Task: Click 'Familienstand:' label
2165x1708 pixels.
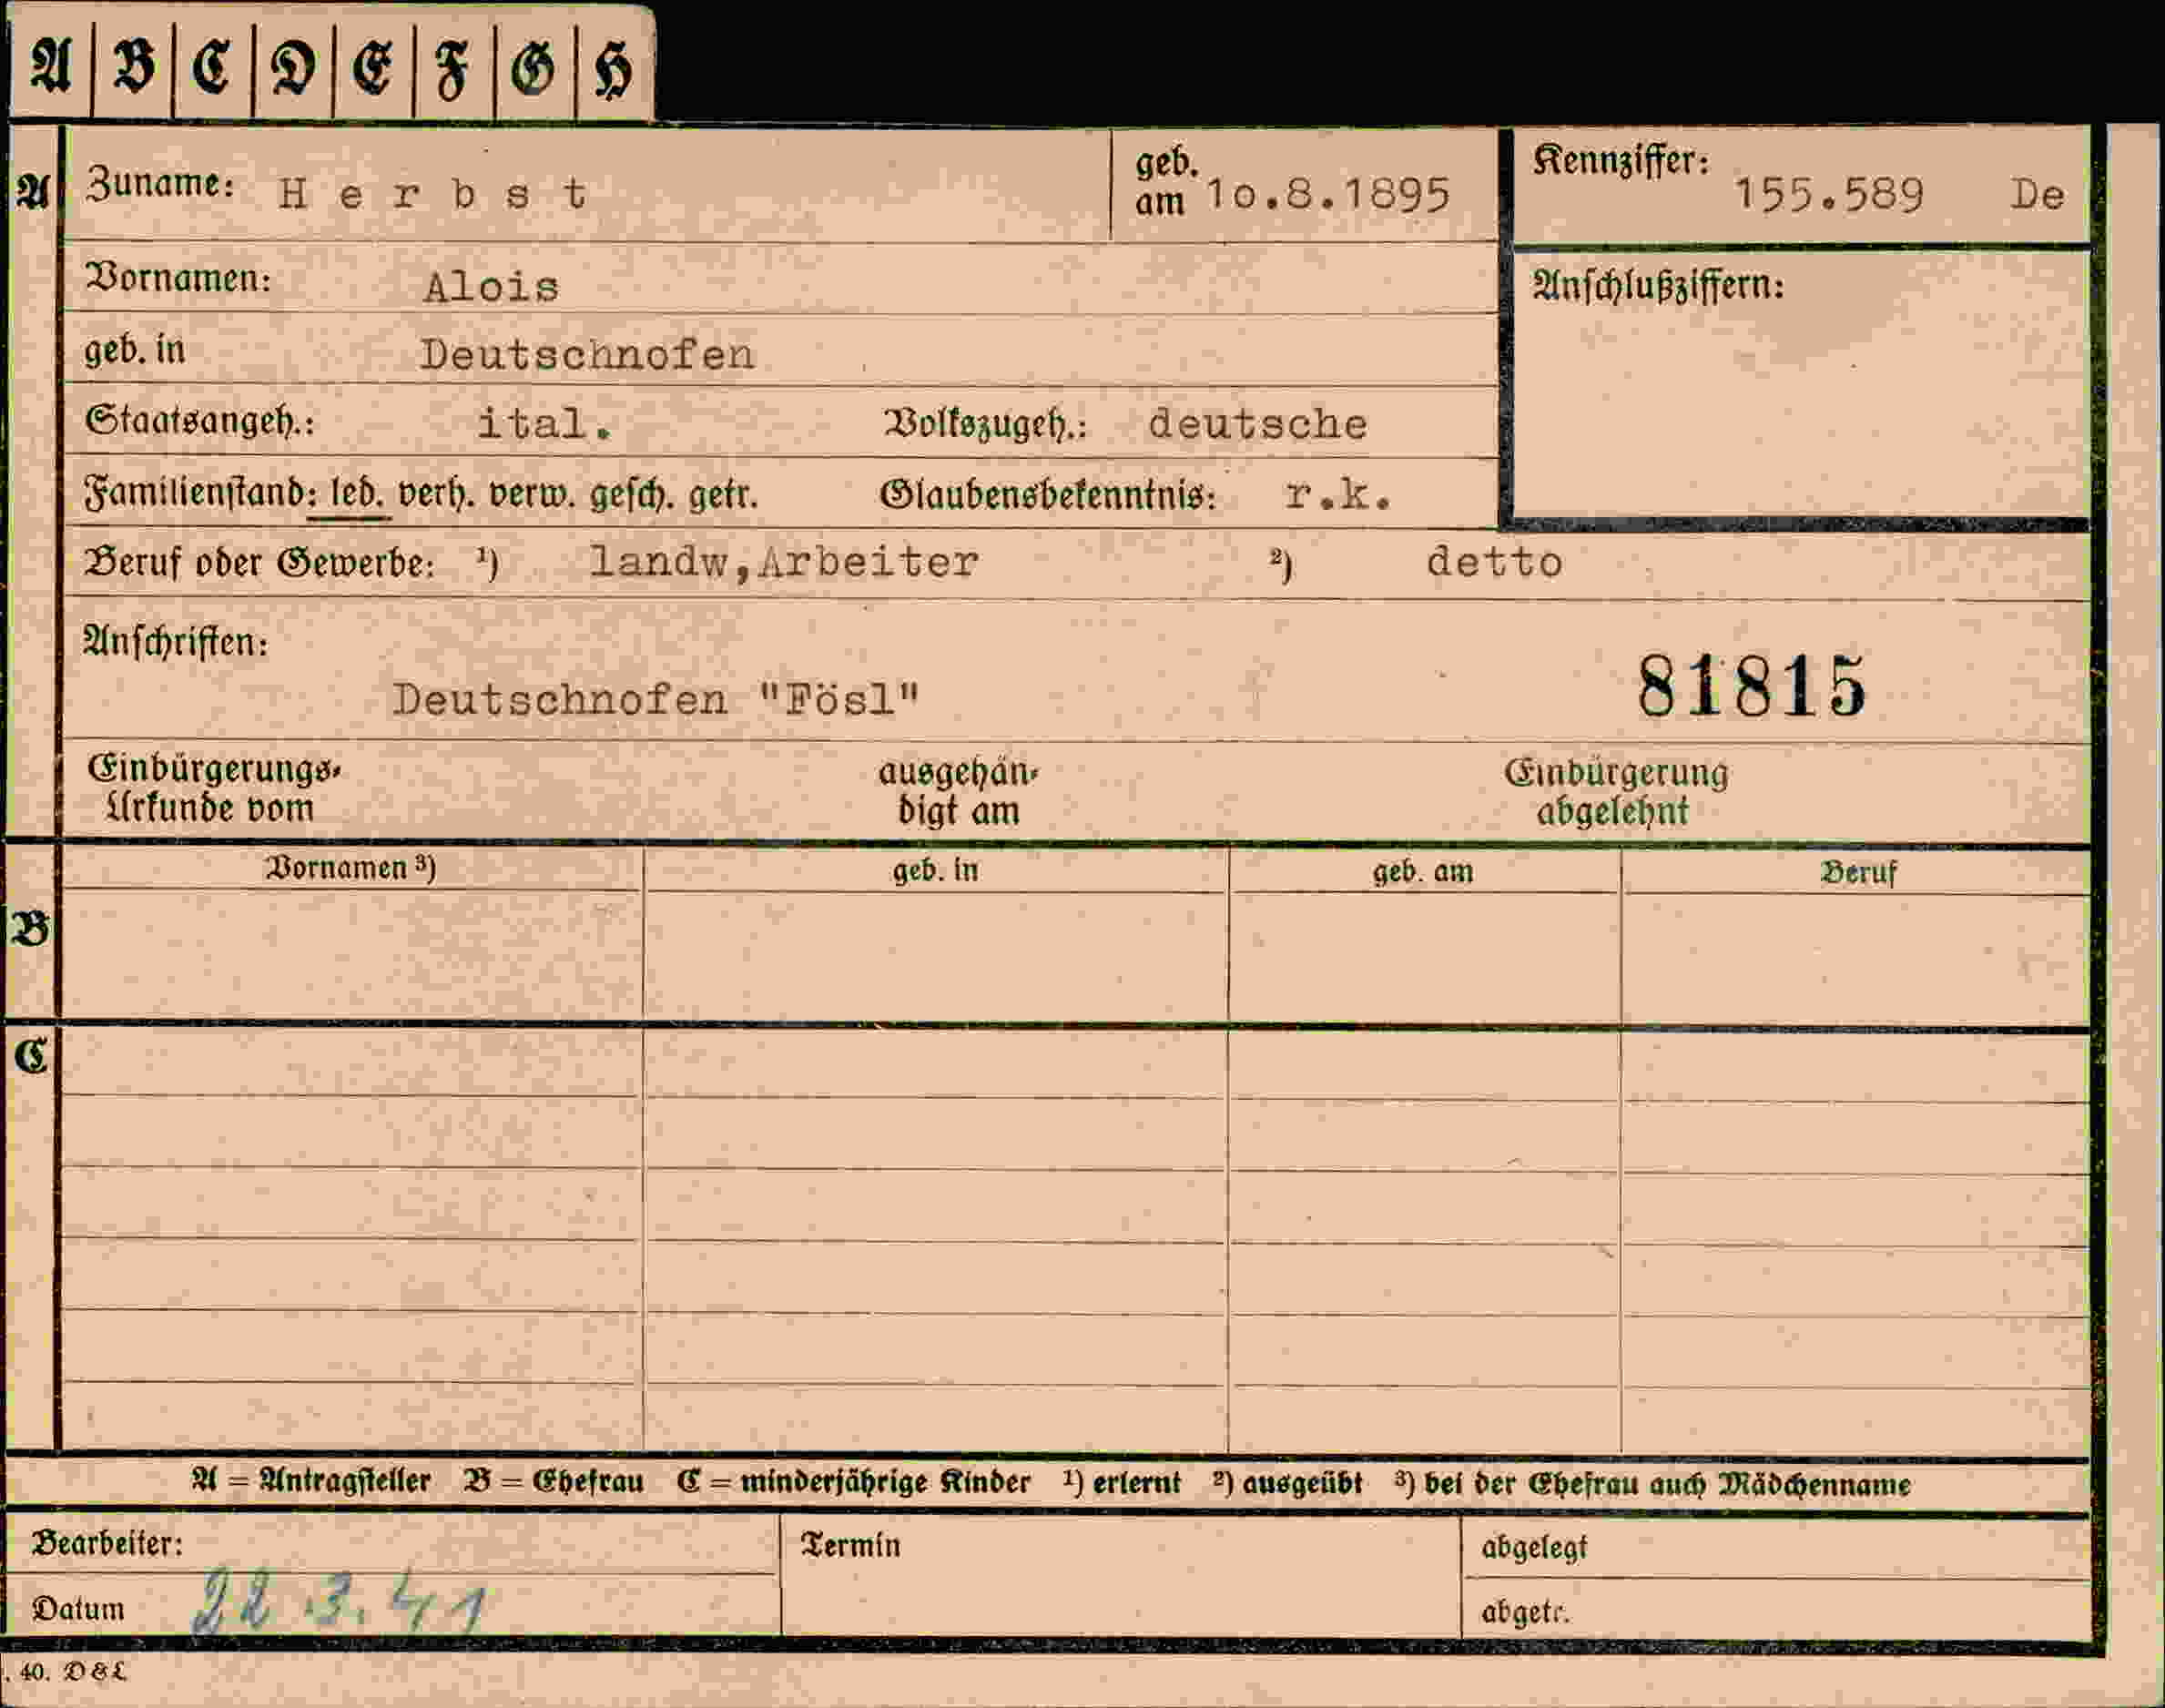Action: coord(202,494)
